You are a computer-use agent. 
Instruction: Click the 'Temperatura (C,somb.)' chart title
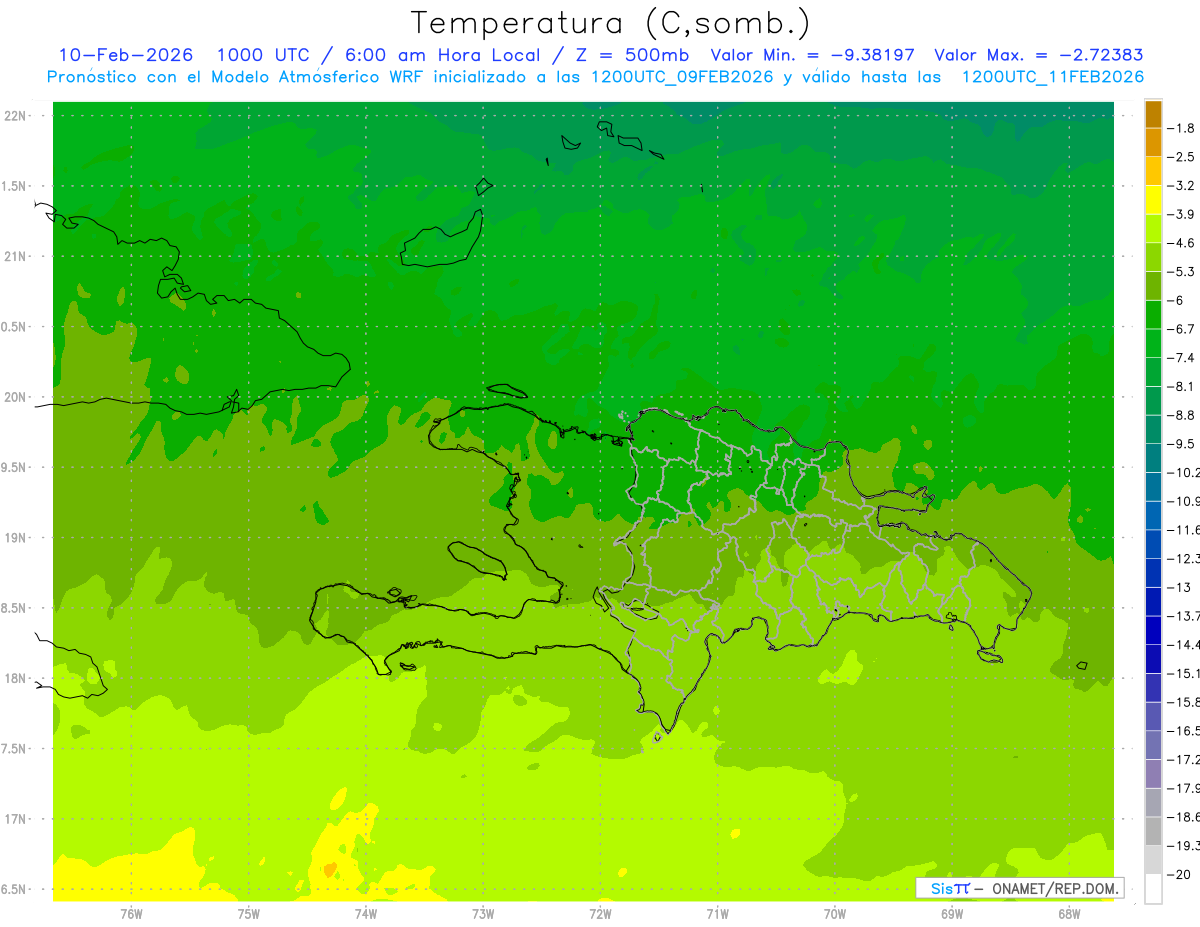pyautogui.click(x=611, y=23)
